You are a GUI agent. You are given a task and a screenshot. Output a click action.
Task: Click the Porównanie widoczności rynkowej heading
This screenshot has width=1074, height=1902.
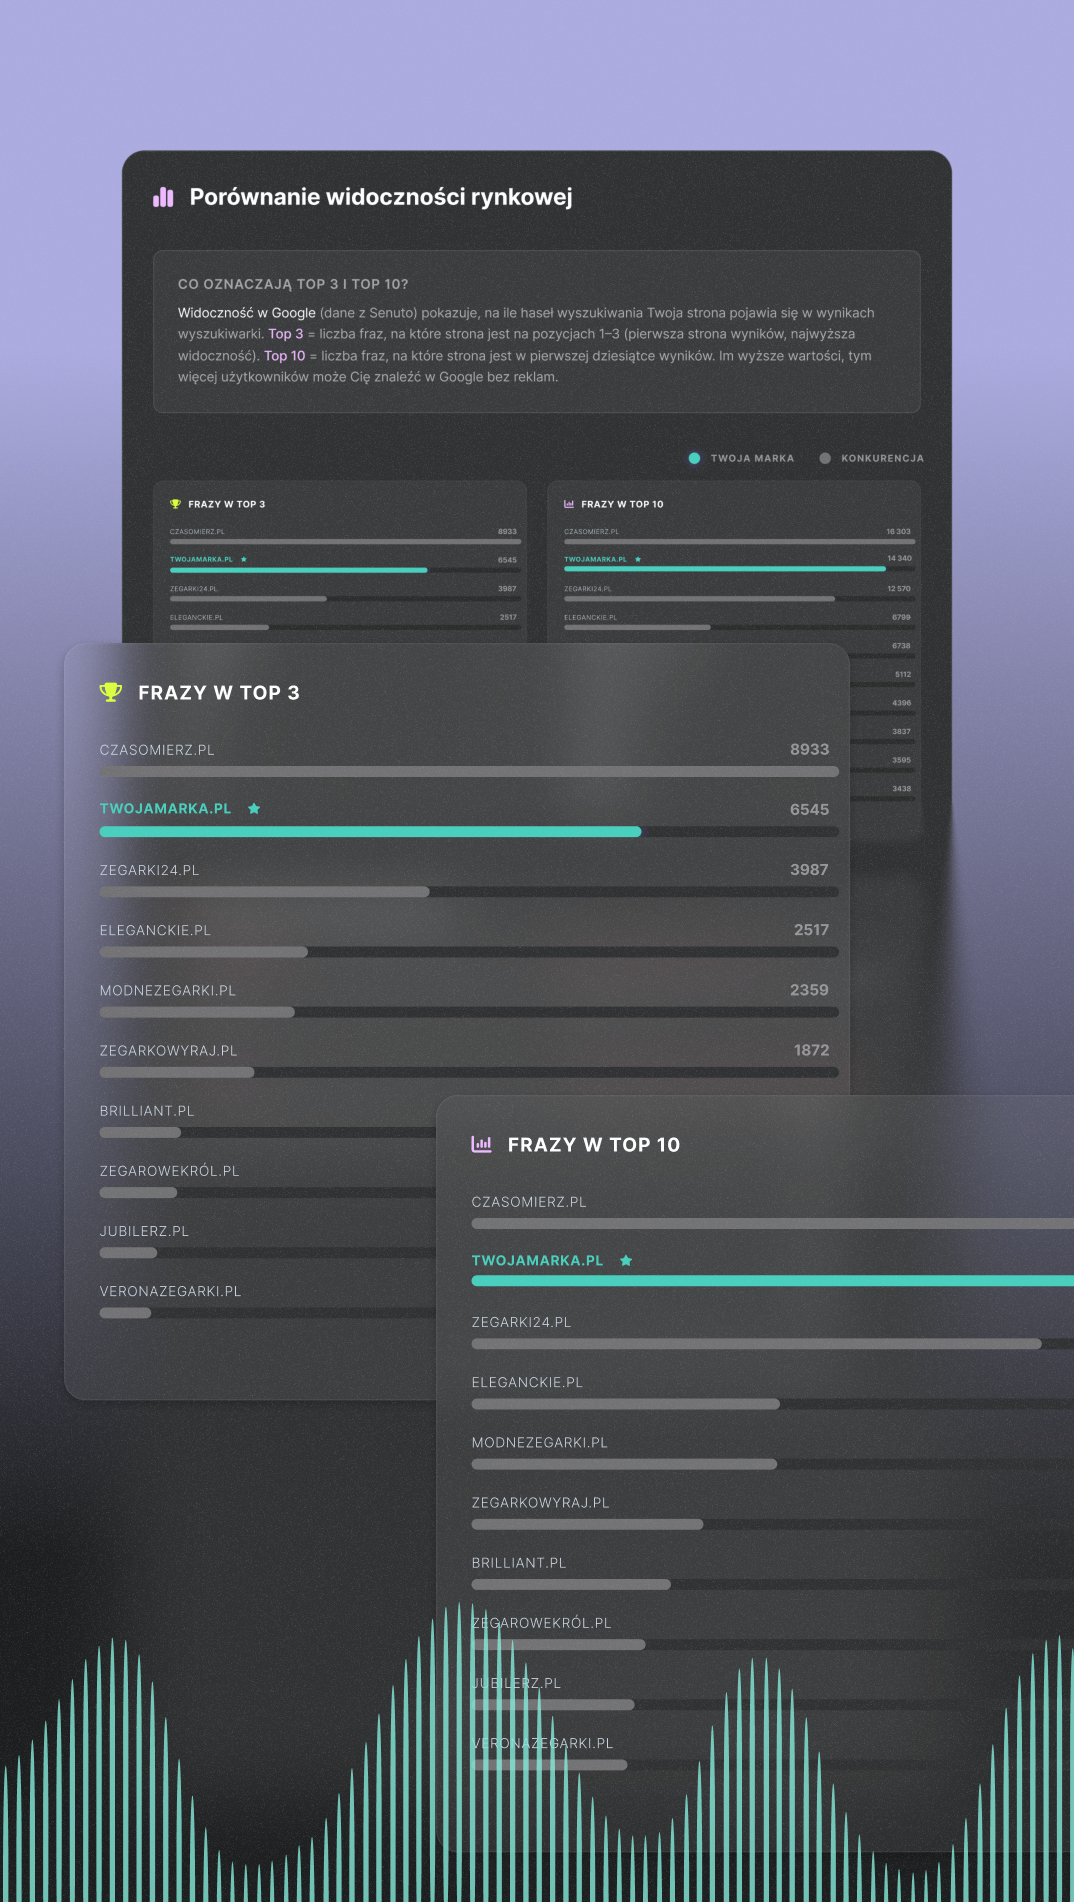(x=381, y=197)
